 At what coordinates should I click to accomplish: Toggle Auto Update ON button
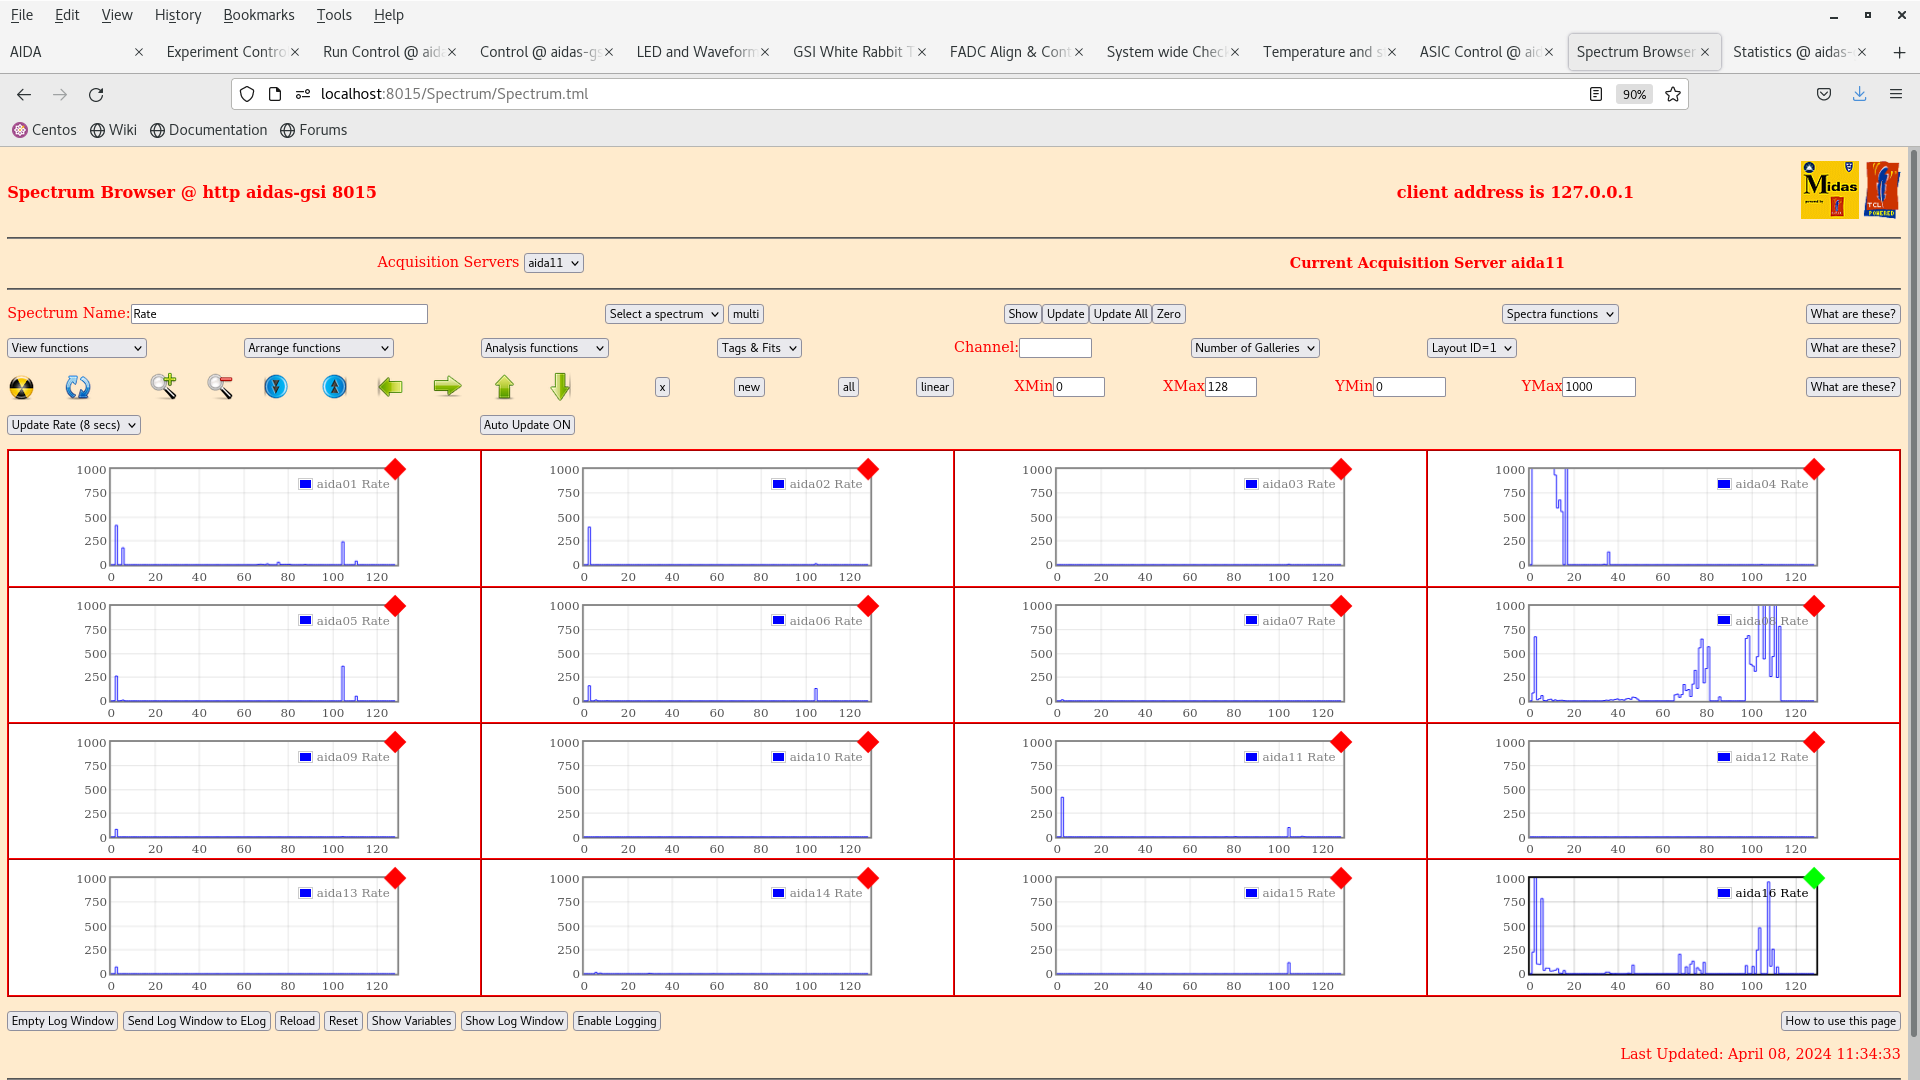point(526,423)
